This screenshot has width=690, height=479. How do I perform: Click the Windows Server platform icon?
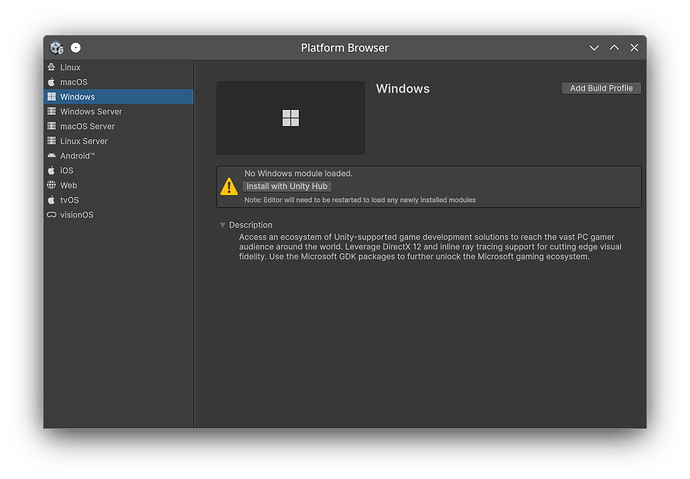click(51, 112)
